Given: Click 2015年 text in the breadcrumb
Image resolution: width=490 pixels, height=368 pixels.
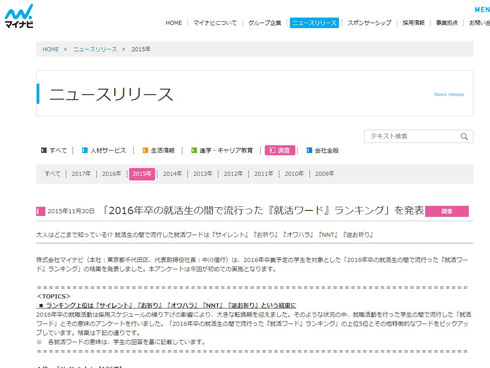Looking at the screenshot, I should pos(141,49).
